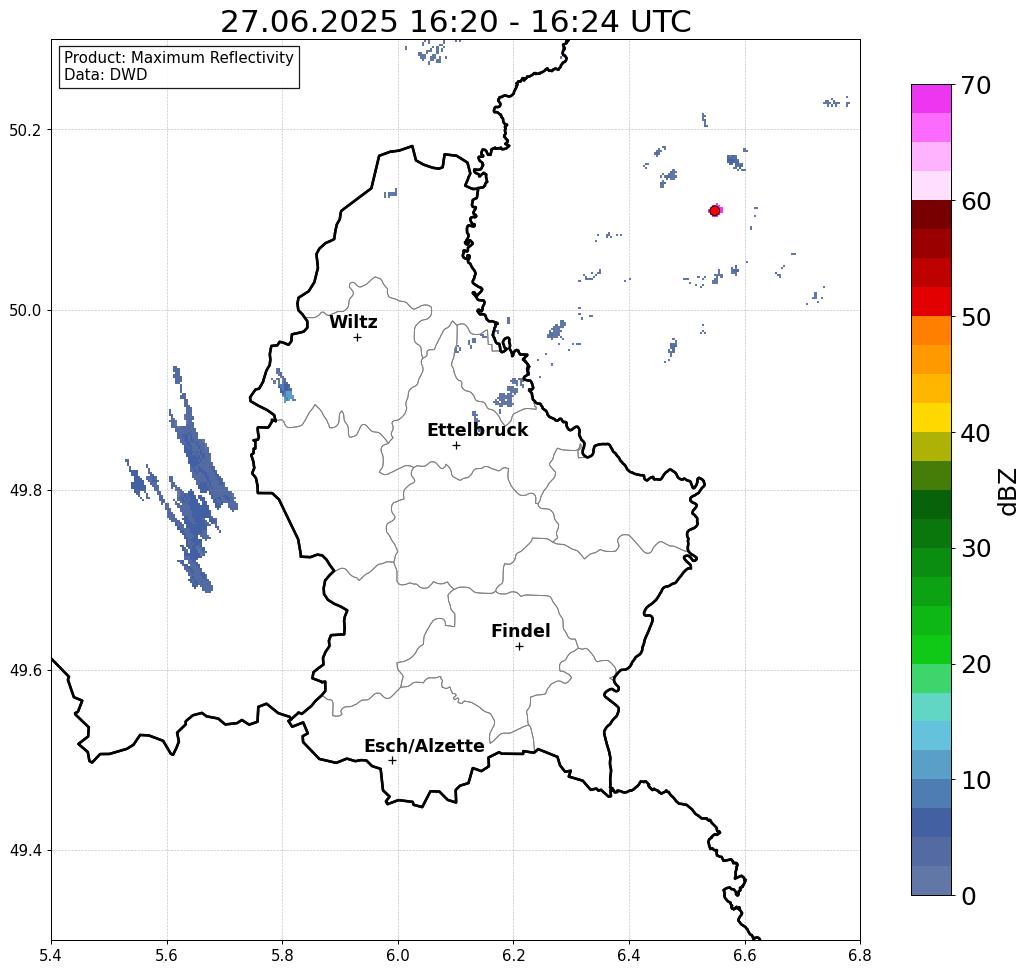
Task: Click the longitude label 6.8
Action: (860, 956)
